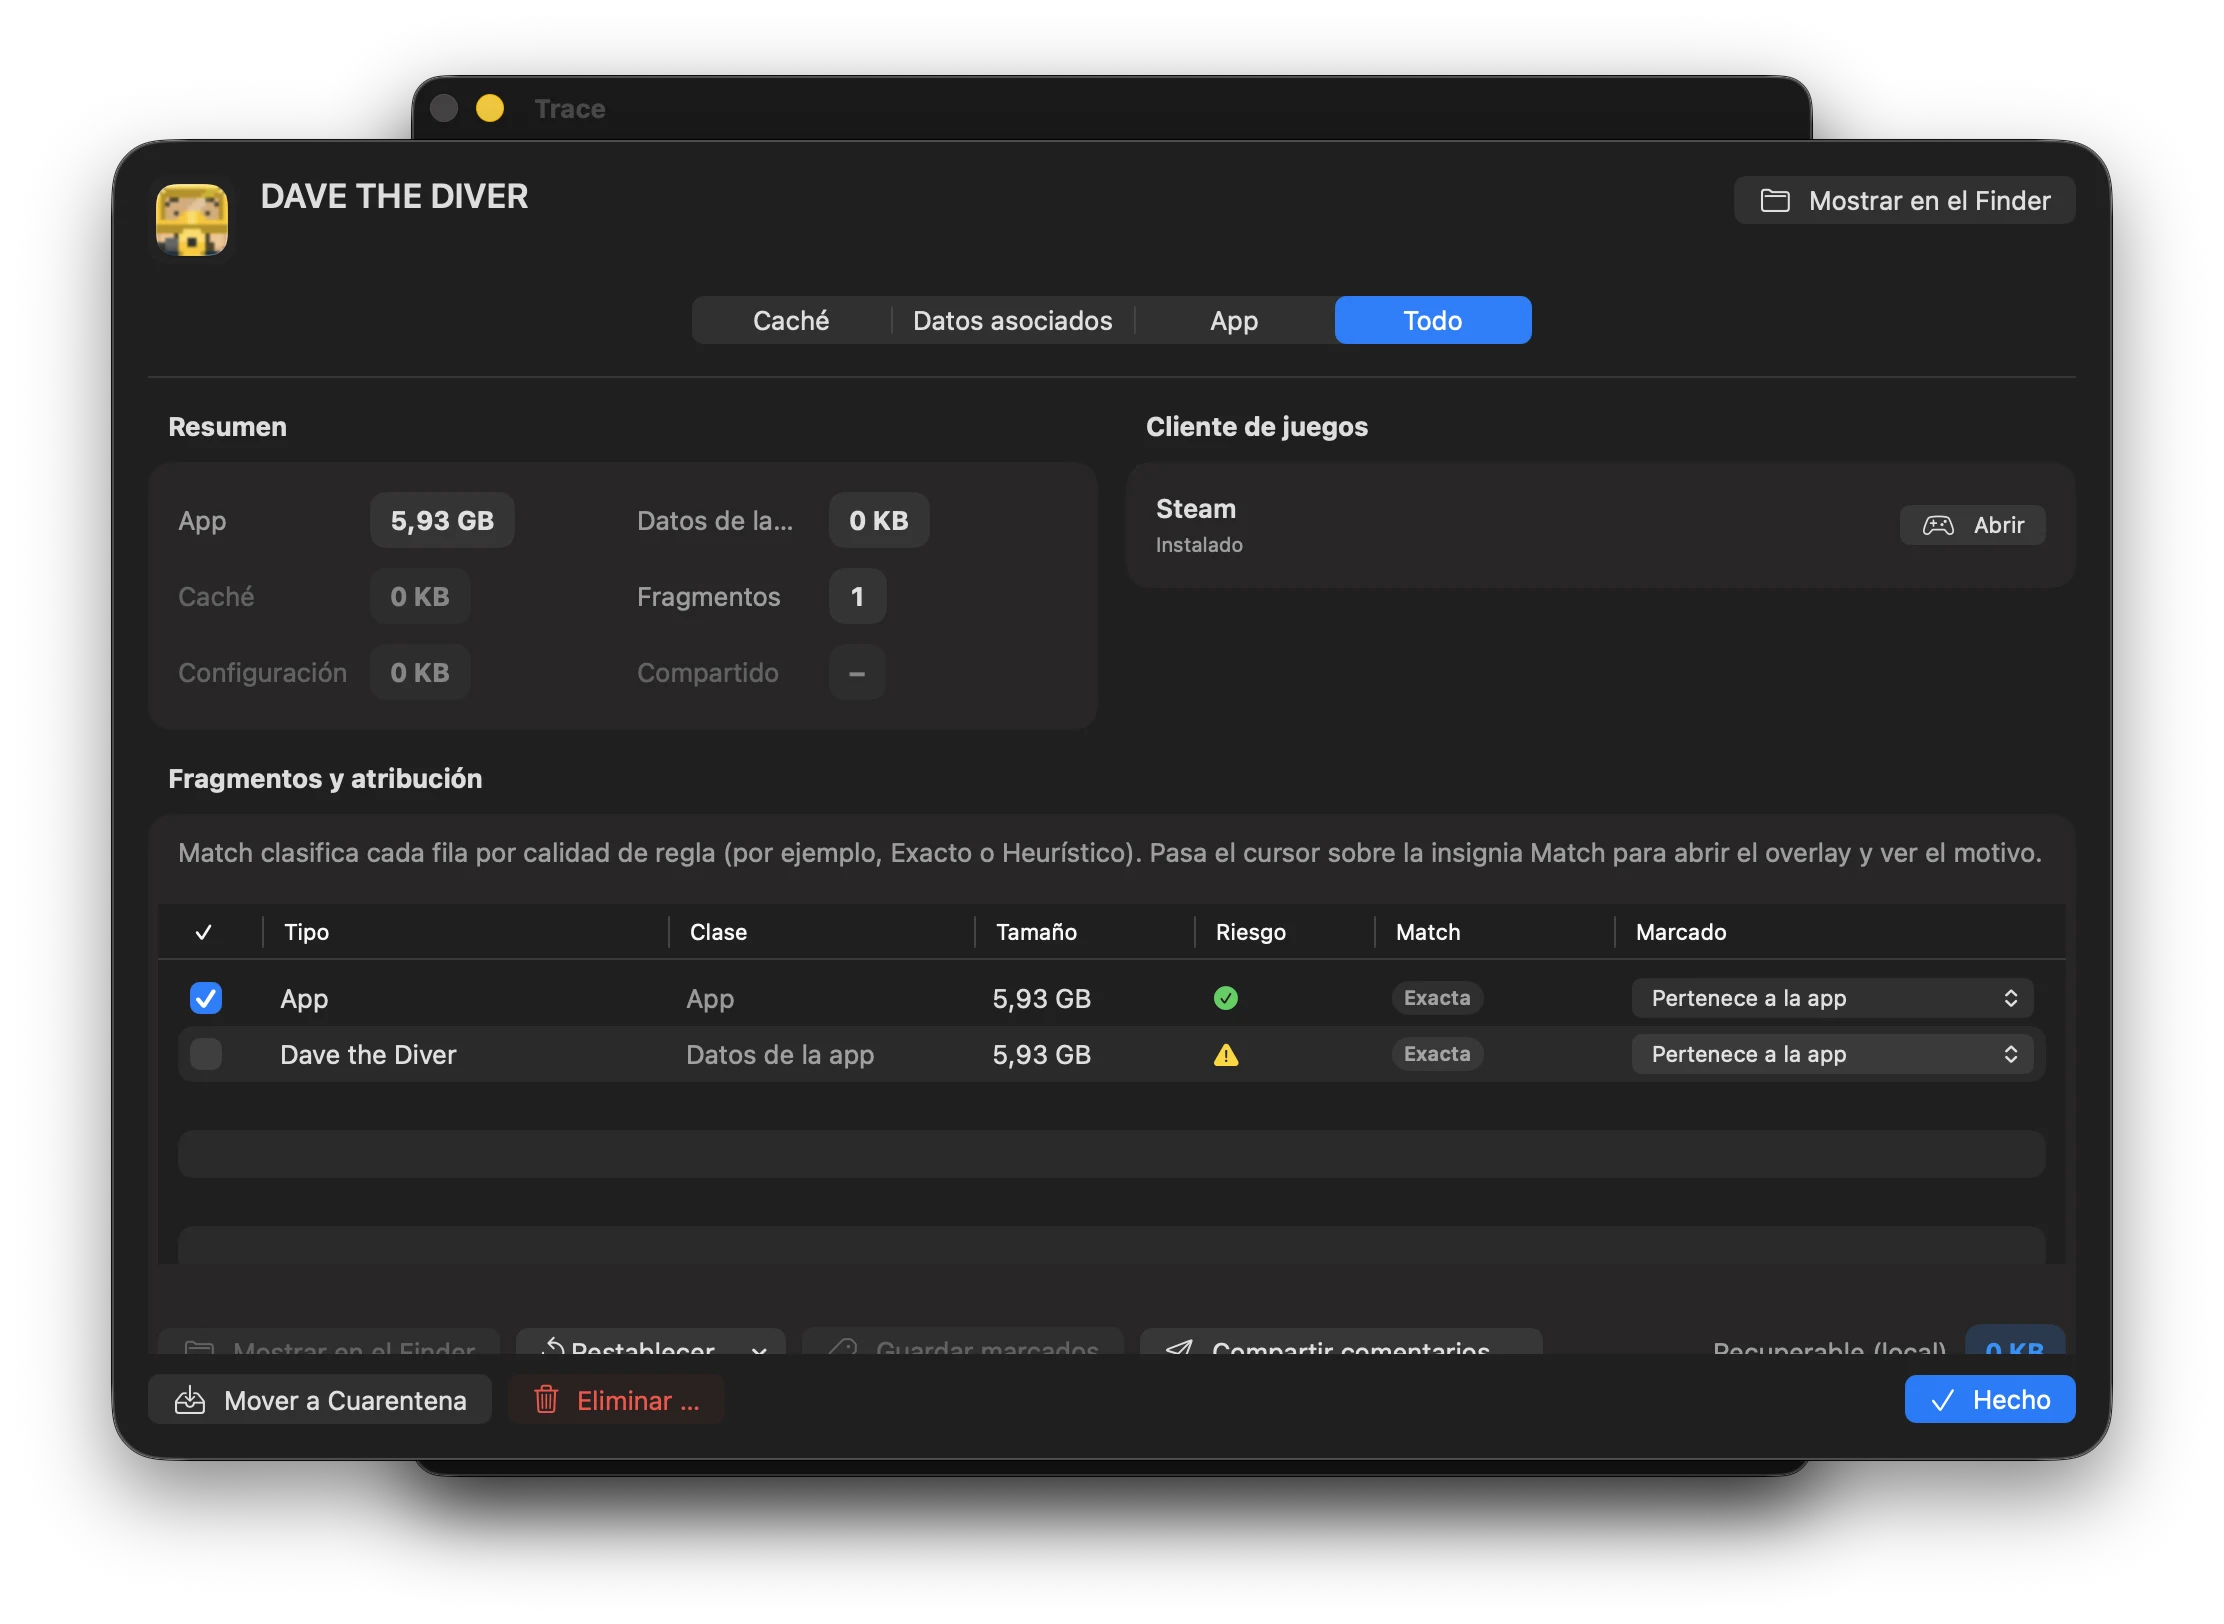Select the Todo tab
This screenshot has width=2224, height=1624.
click(x=1432, y=320)
